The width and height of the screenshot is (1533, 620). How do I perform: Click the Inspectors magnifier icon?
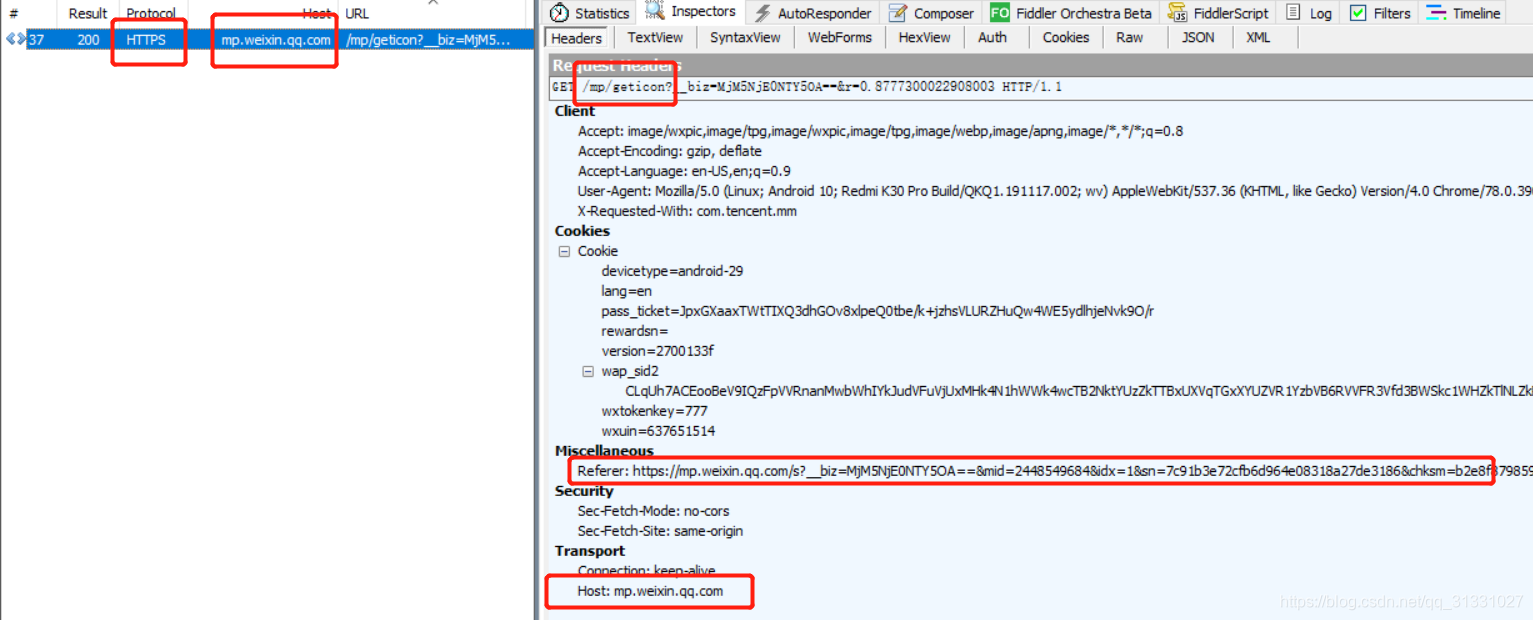[655, 11]
